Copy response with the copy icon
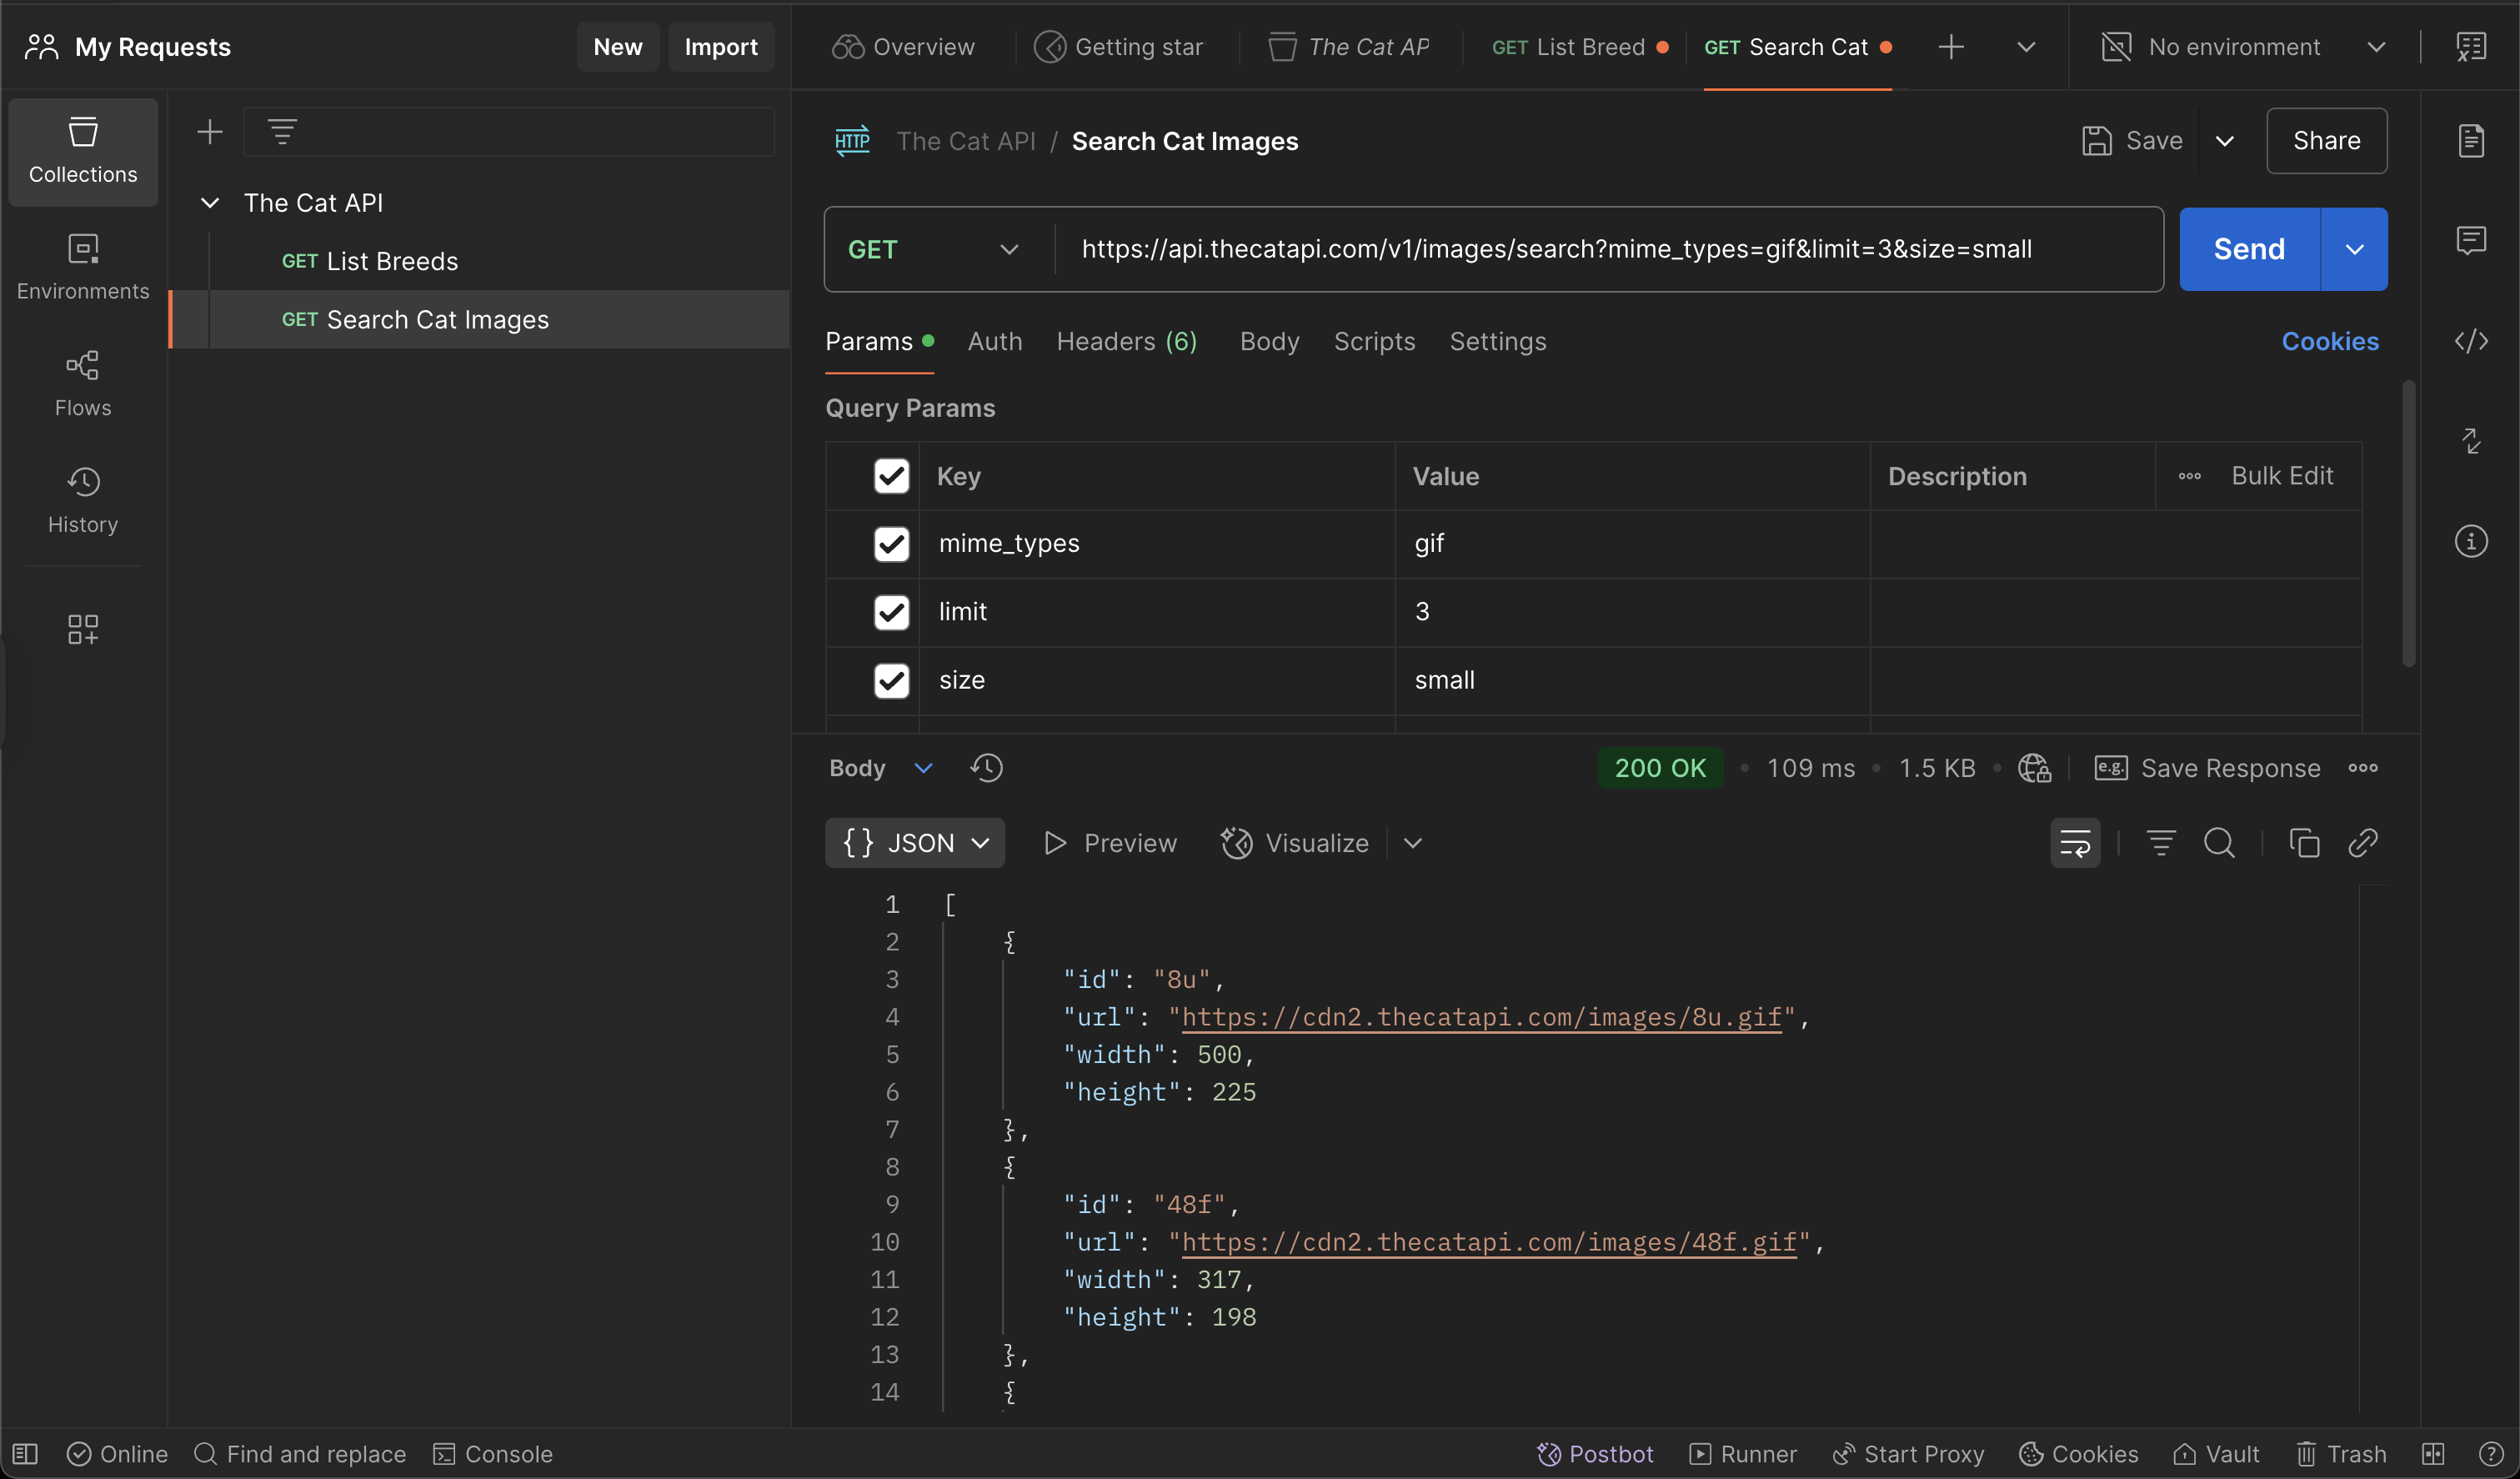 click(2304, 843)
